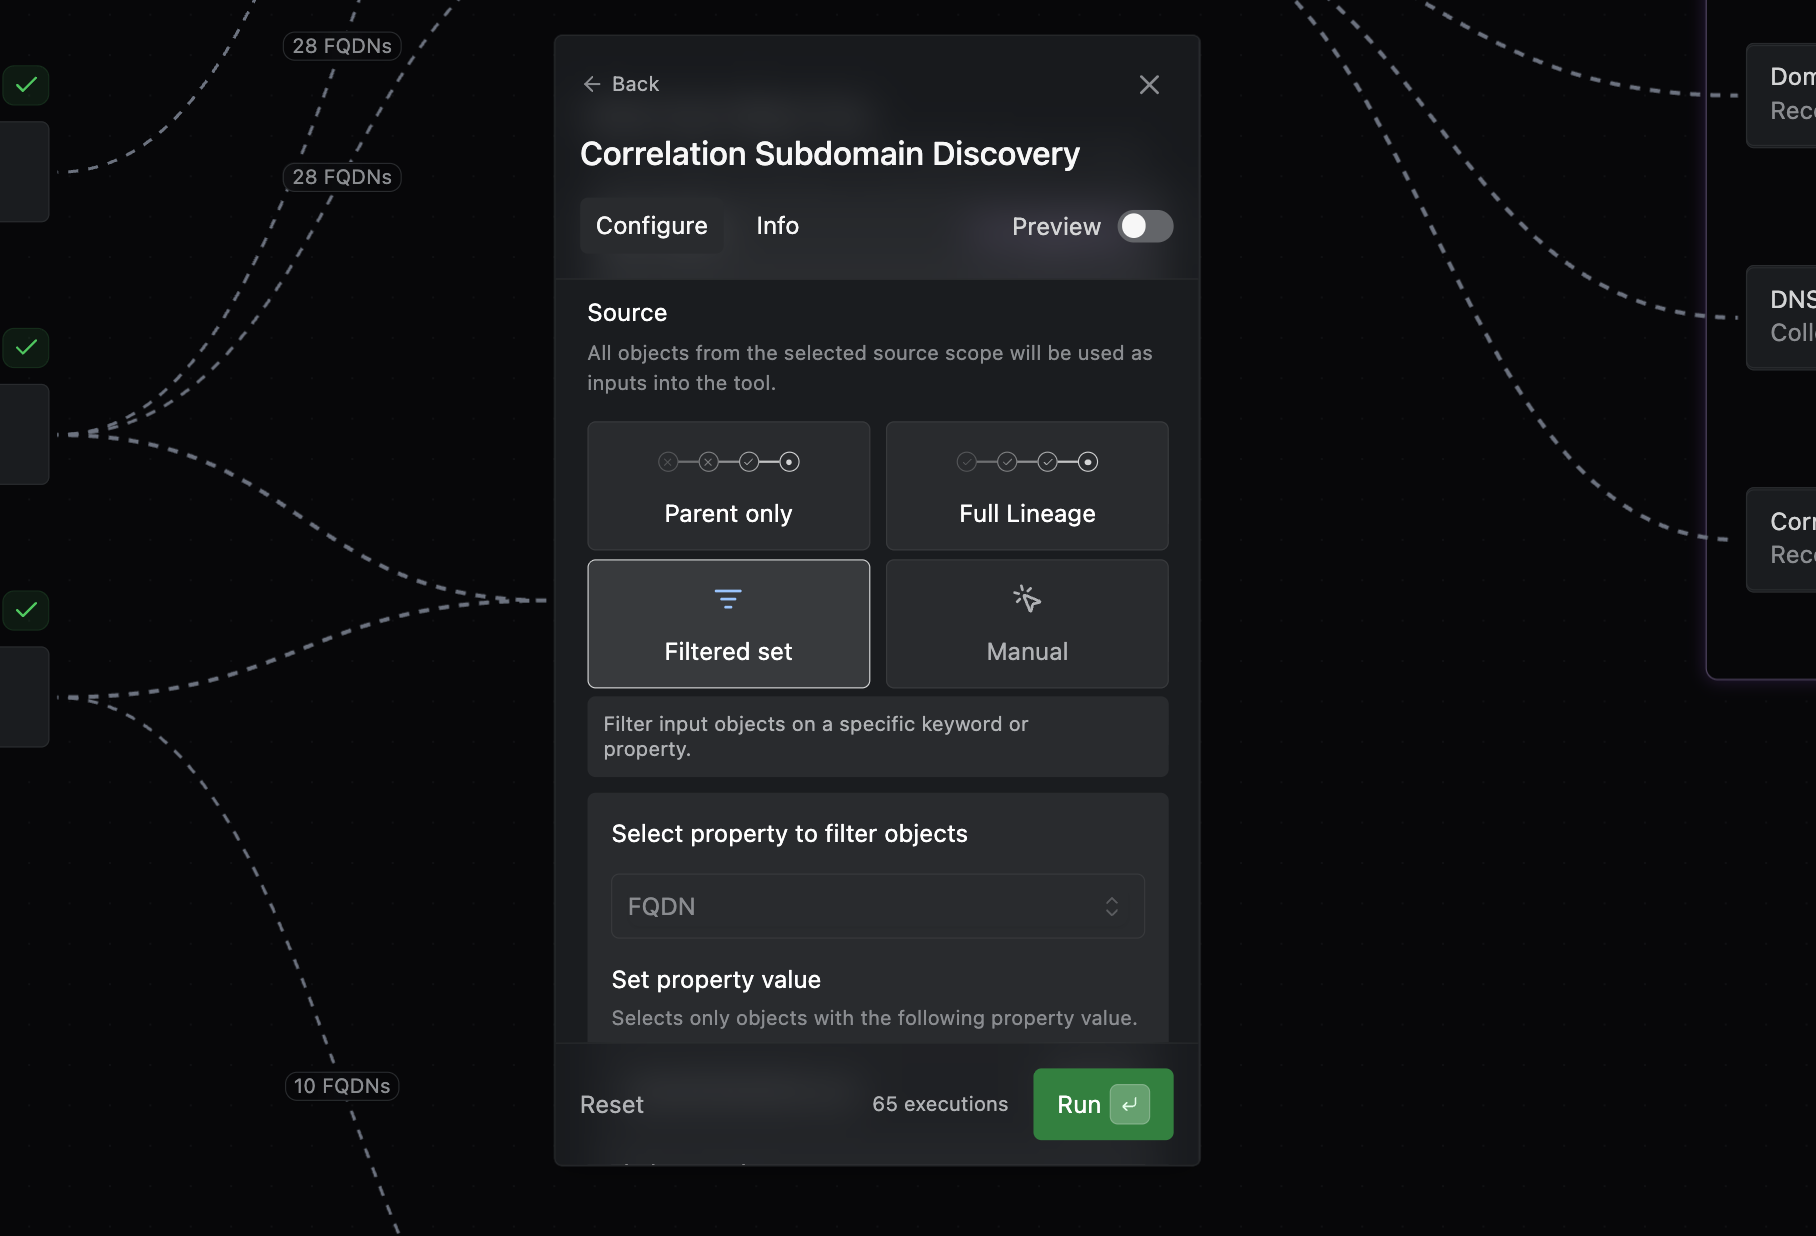Click the lowest green checkmark badge
Image resolution: width=1816 pixels, height=1236 pixels.
click(26, 610)
